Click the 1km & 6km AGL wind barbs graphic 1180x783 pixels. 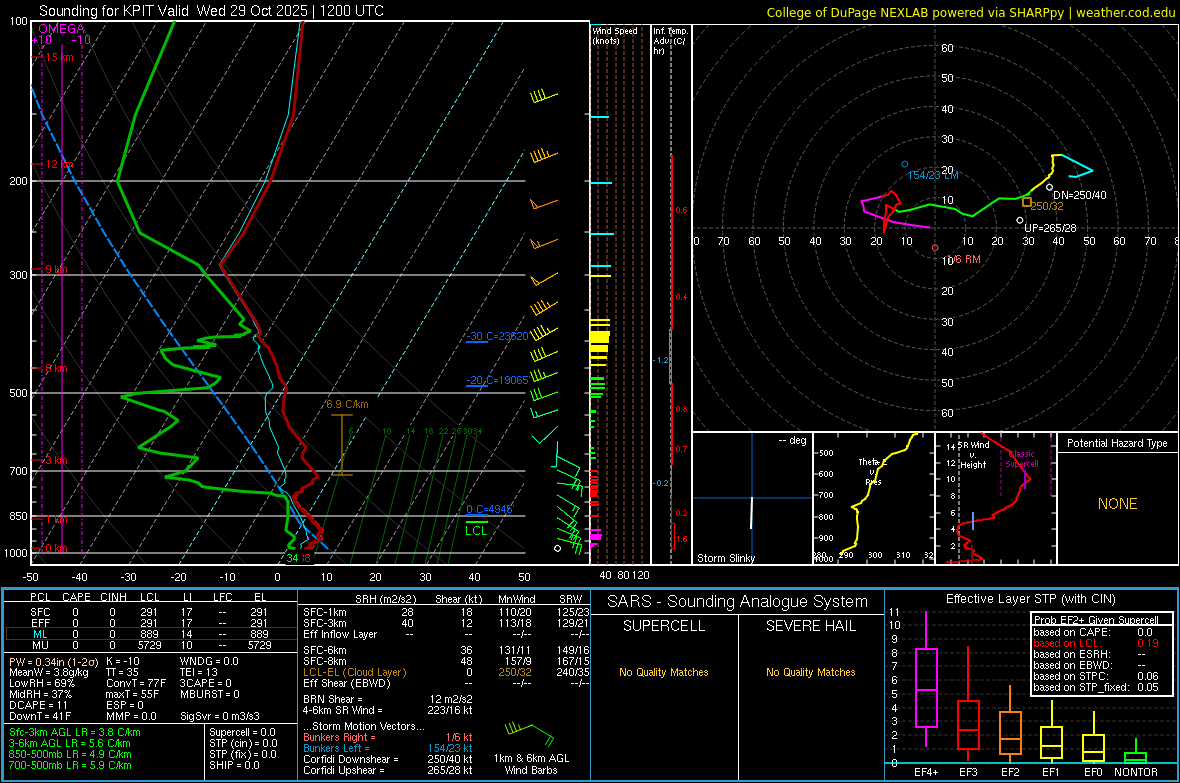coord(530,733)
